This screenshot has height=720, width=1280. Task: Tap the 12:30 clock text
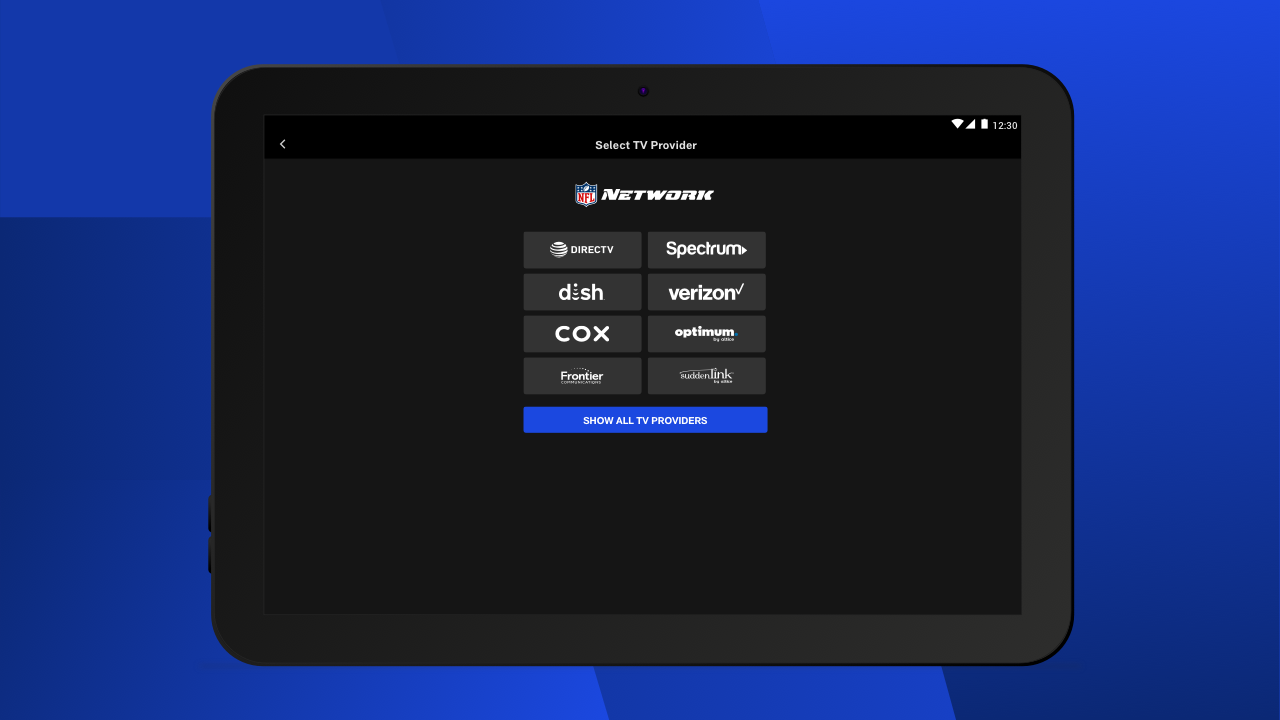tap(1005, 126)
